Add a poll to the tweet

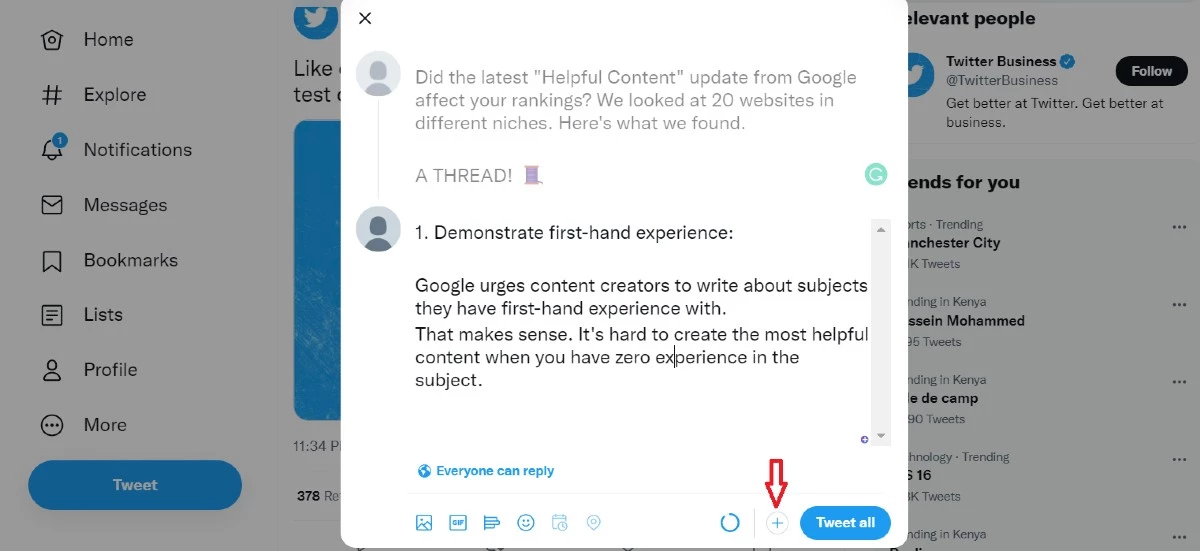click(491, 522)
